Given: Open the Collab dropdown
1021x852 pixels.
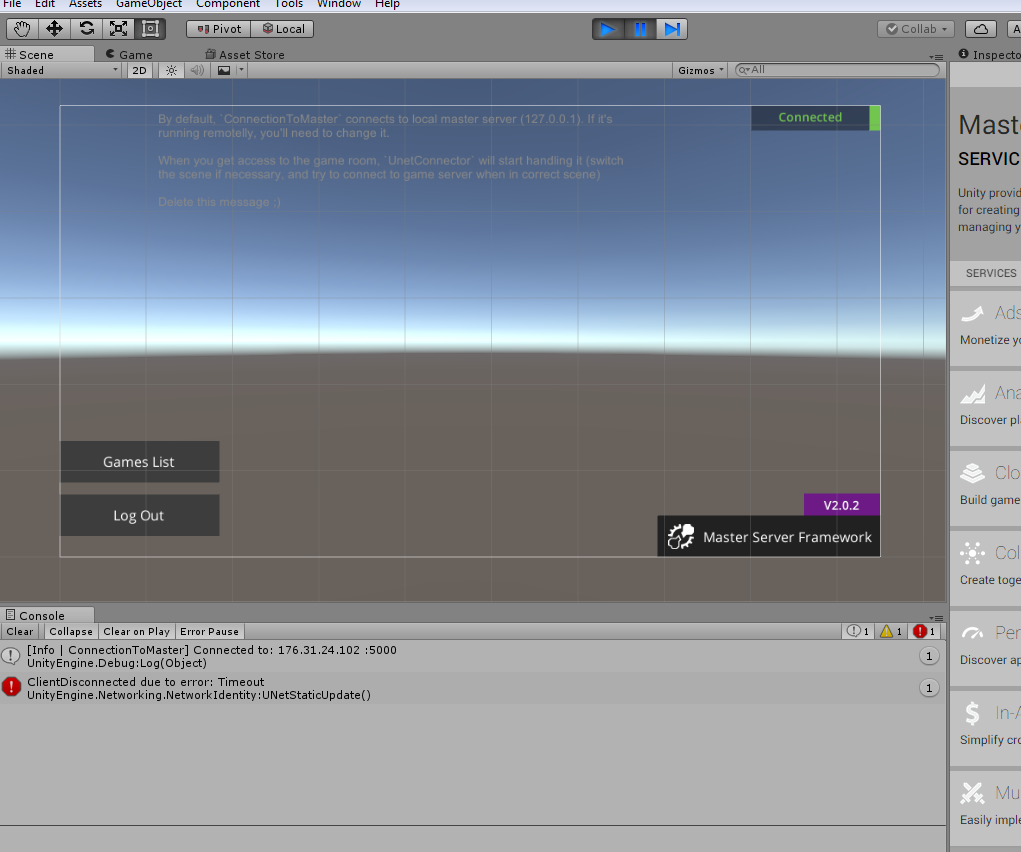Looking at the screenshot, I should click(x=915, y=28).
